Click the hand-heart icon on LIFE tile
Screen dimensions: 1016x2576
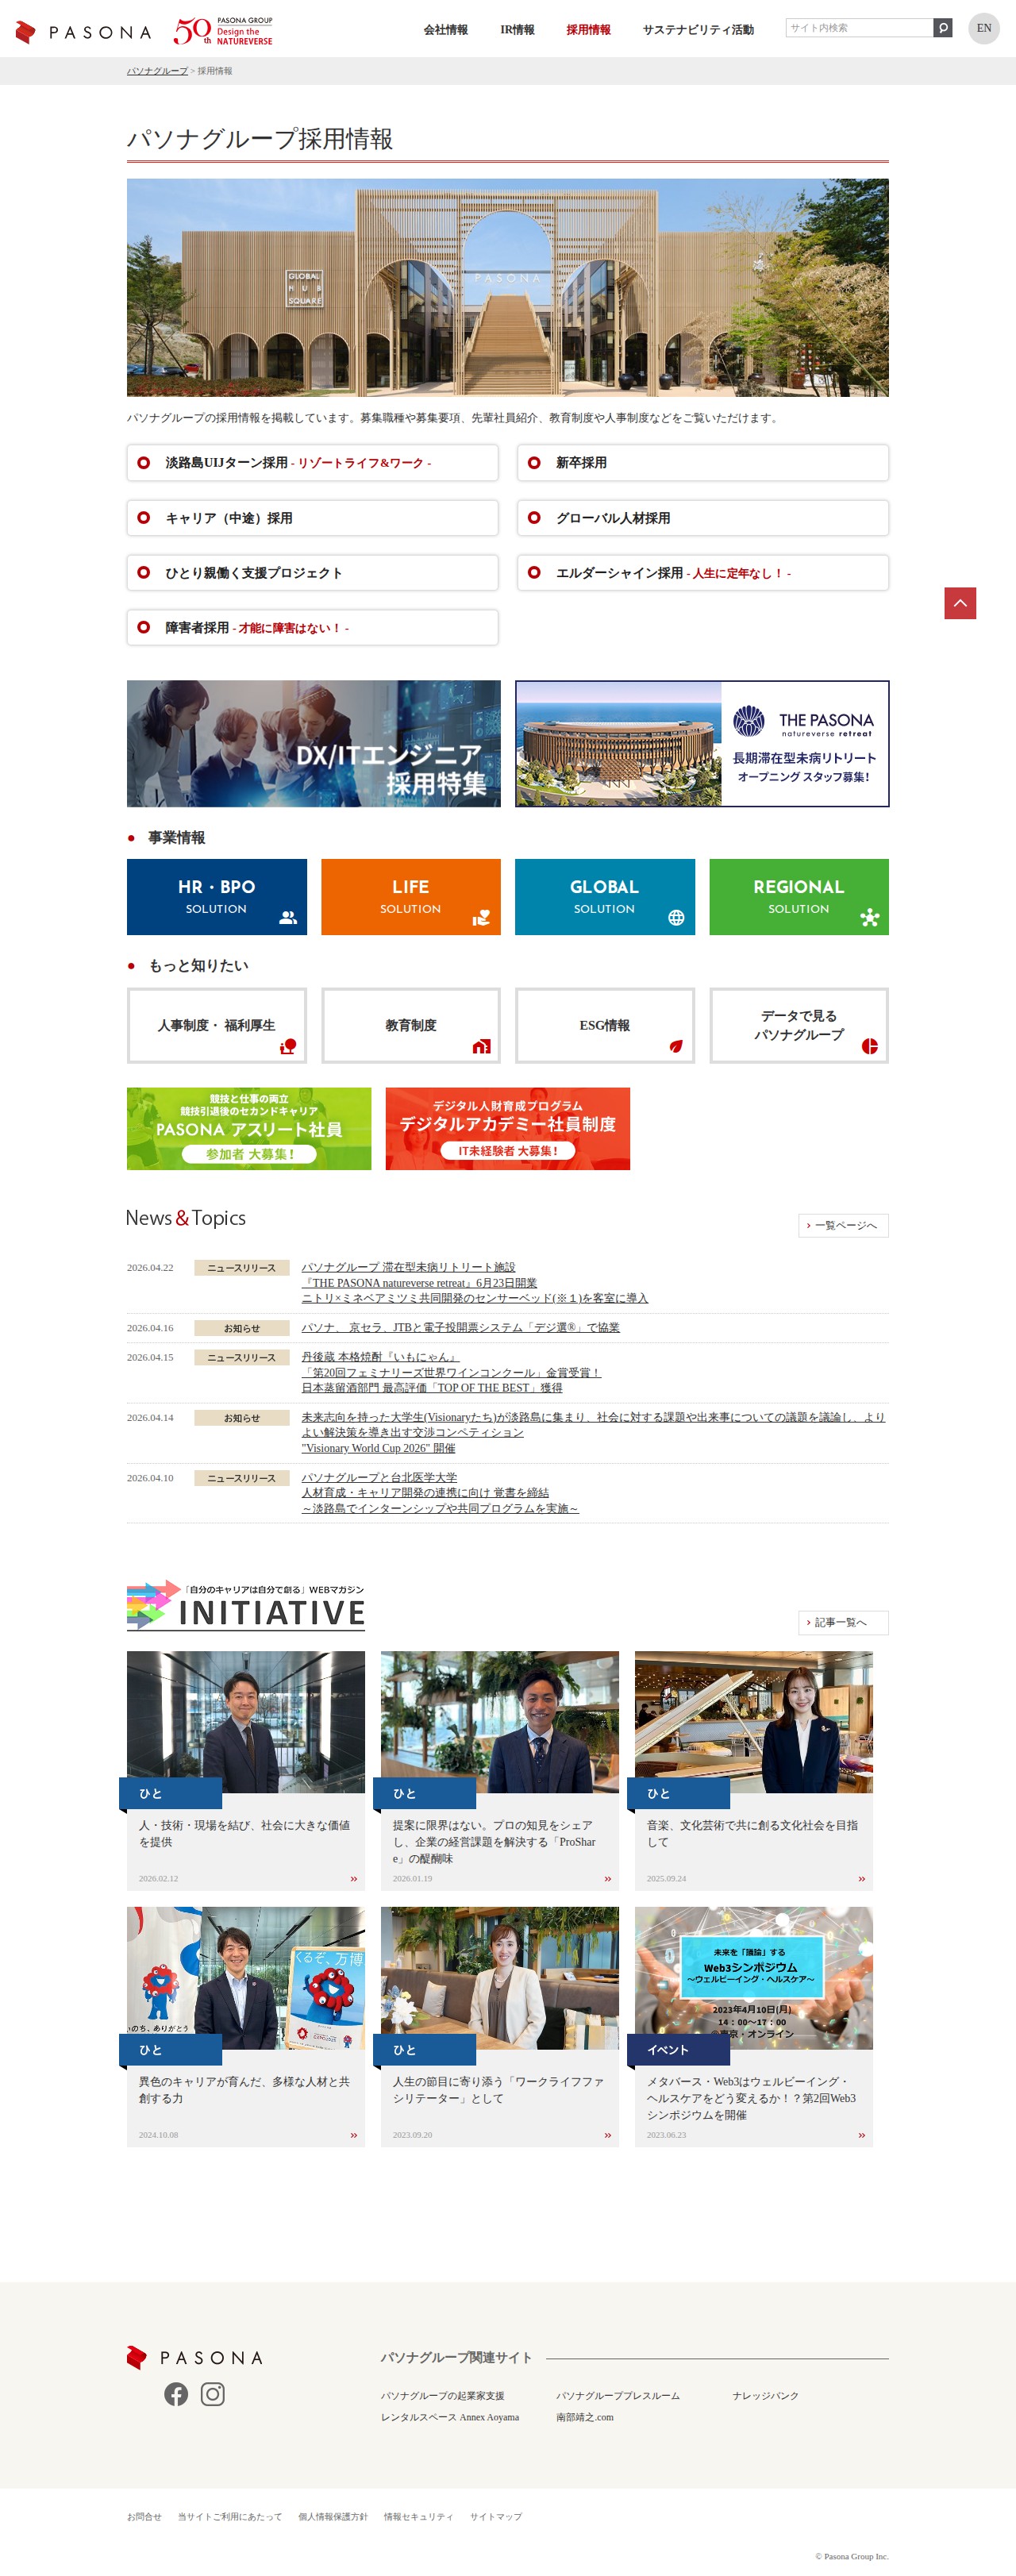pos(481,917)
